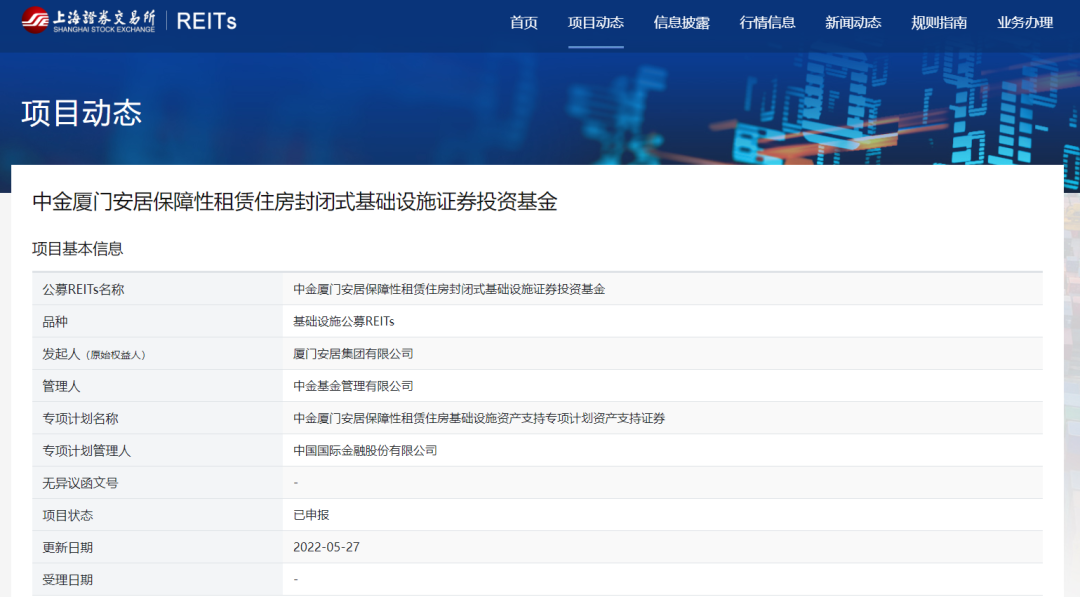Click the 受理日期 label
The image size is (1080, 597).
(68, 580)
